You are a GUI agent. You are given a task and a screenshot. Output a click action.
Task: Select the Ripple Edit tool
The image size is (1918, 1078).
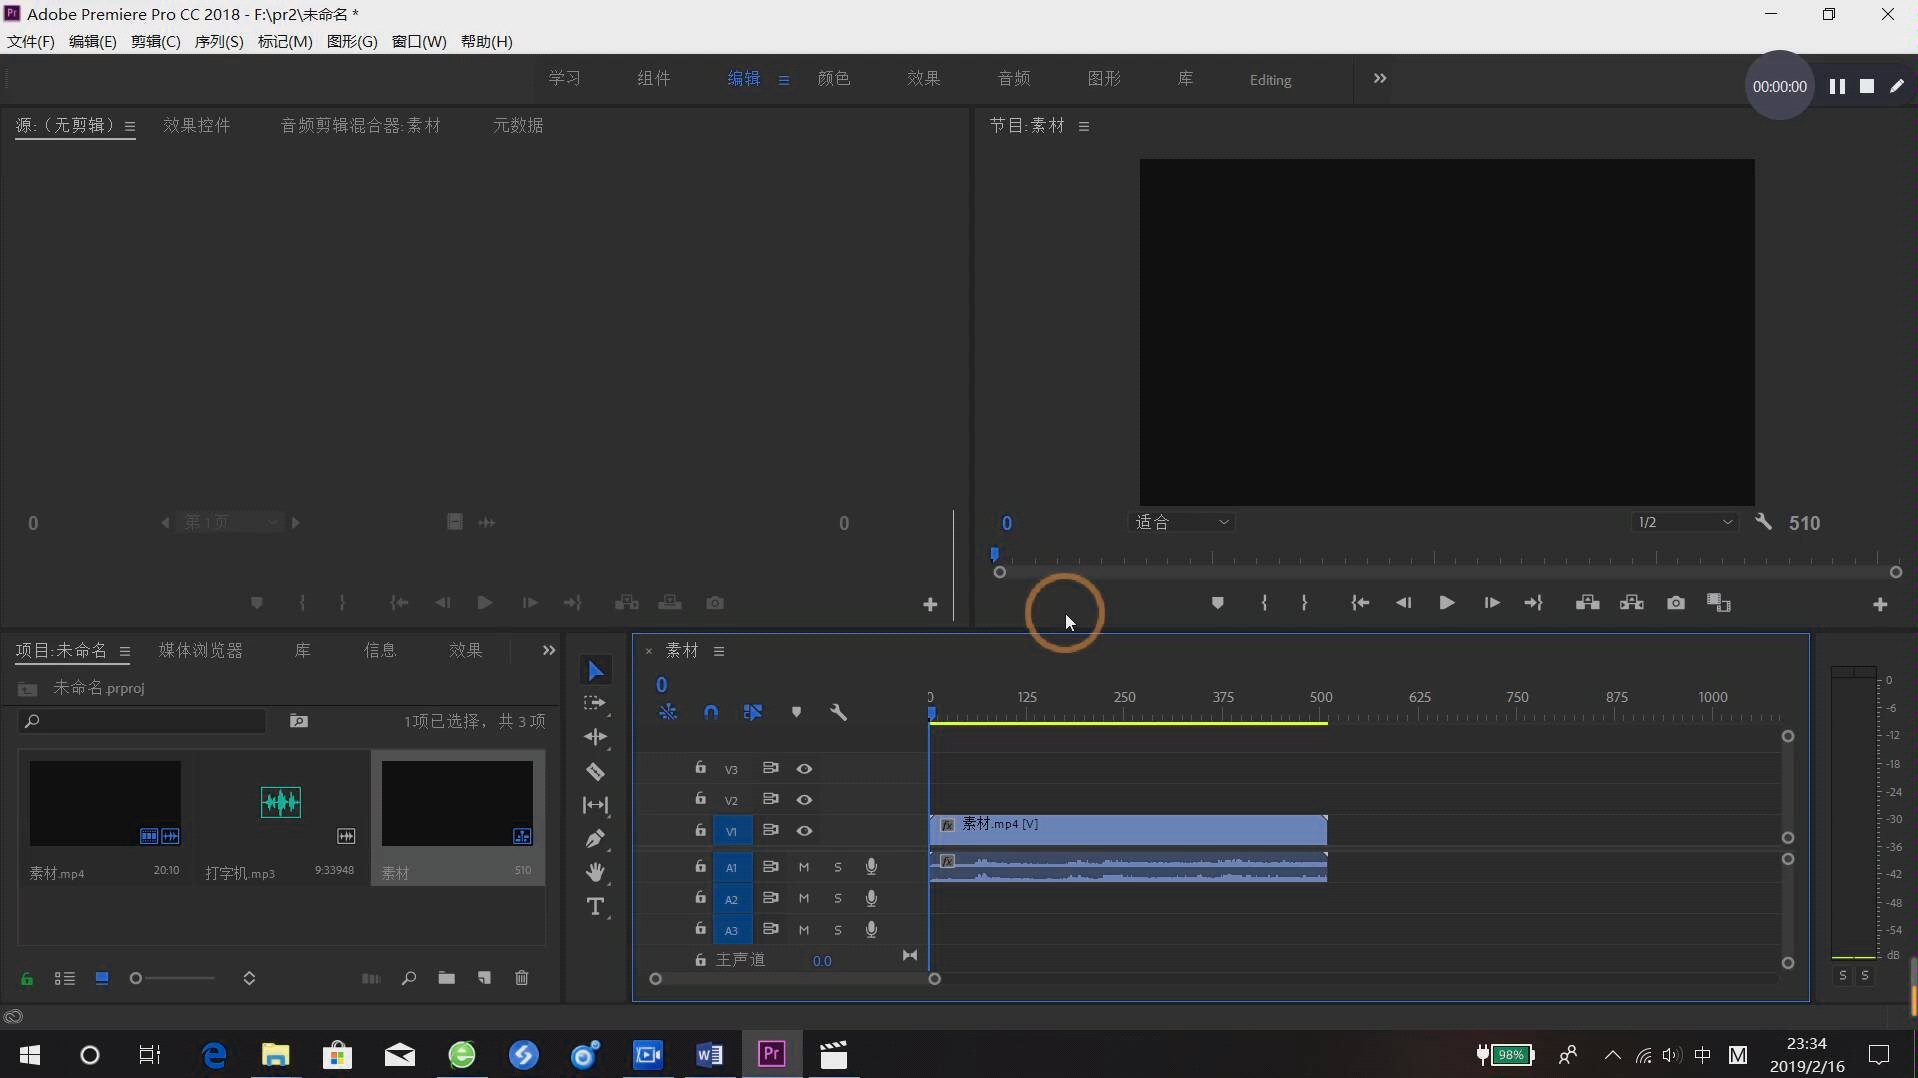pos(596,738)
